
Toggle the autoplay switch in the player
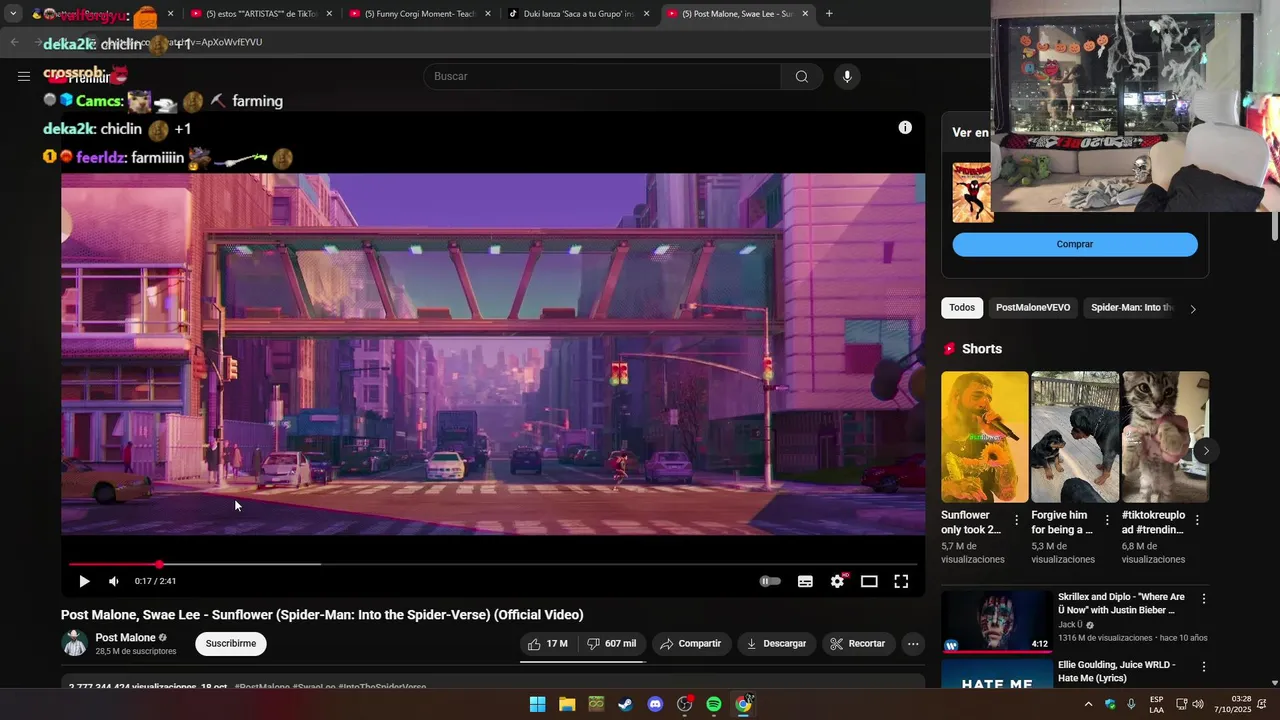pyautogui.click(x=770, y=581)
